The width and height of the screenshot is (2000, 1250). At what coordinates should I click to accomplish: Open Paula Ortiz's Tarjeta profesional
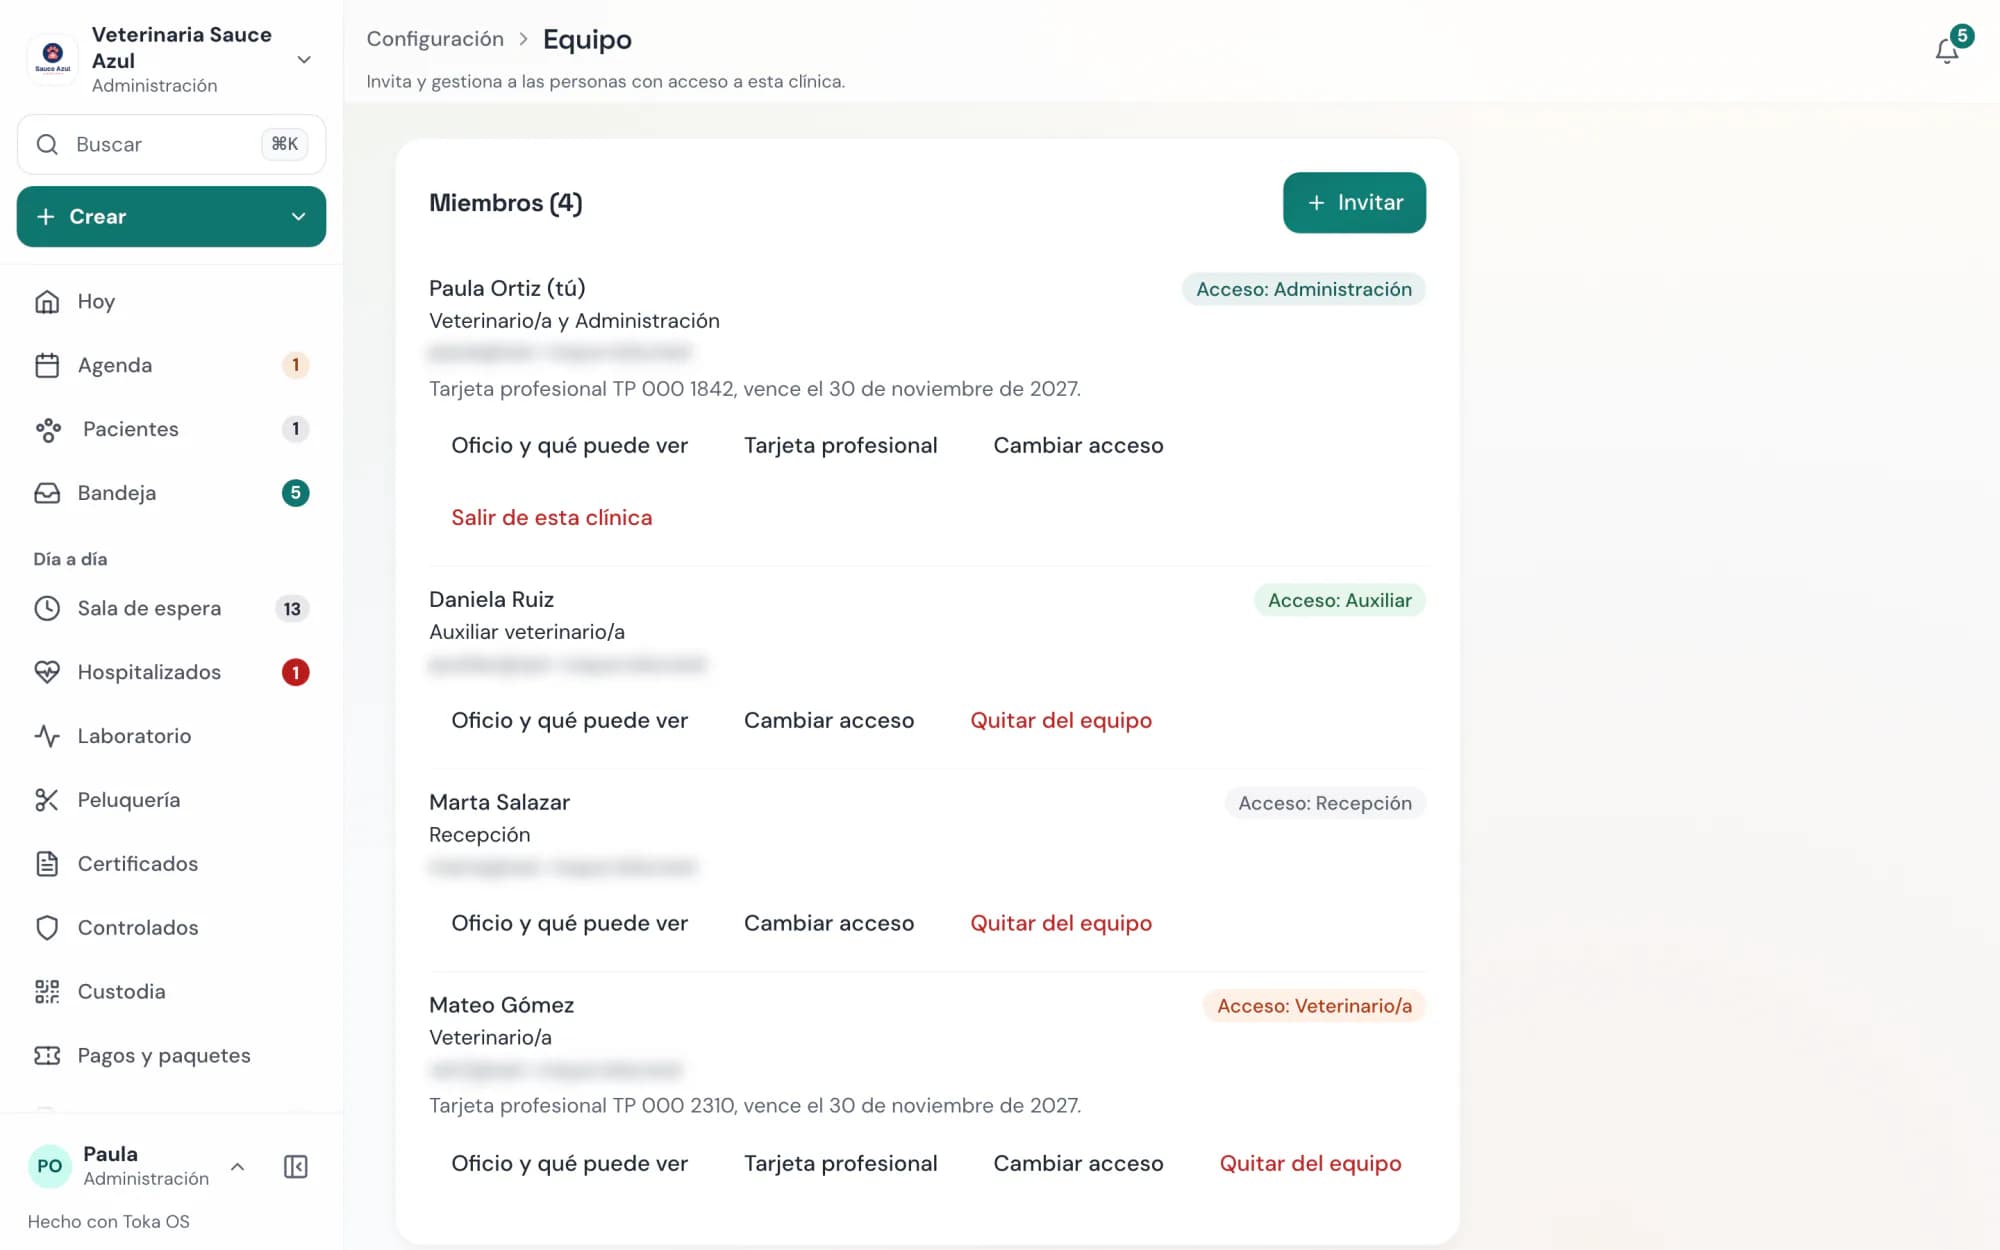point(840,445)
